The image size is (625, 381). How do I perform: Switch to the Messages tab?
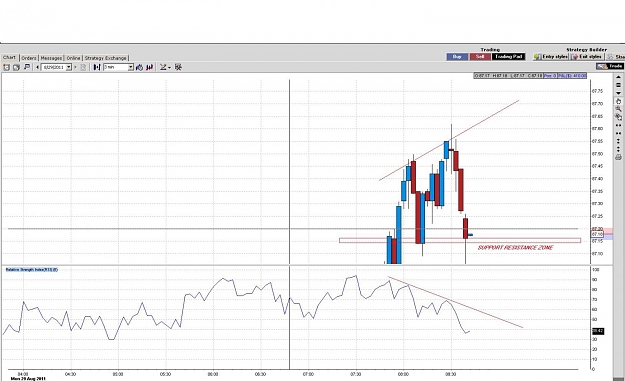coord(51,58)
